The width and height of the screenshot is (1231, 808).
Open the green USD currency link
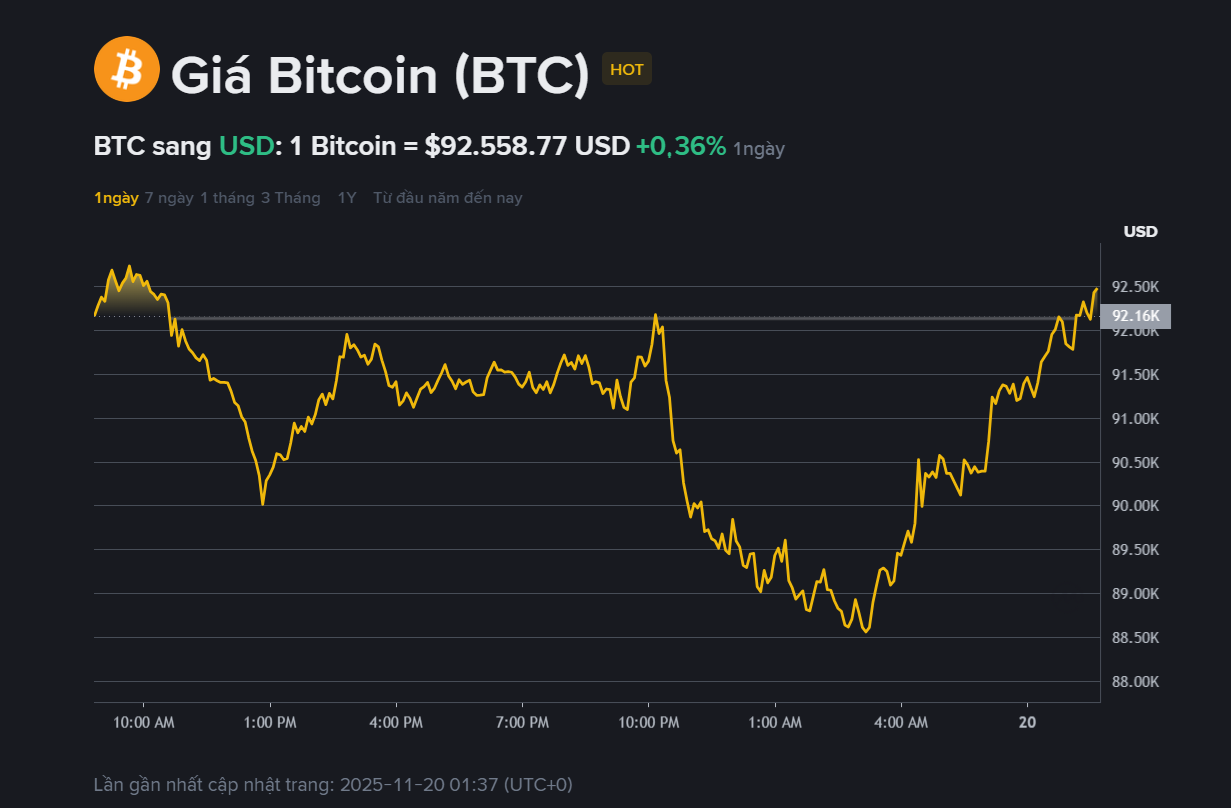(246, 146)
